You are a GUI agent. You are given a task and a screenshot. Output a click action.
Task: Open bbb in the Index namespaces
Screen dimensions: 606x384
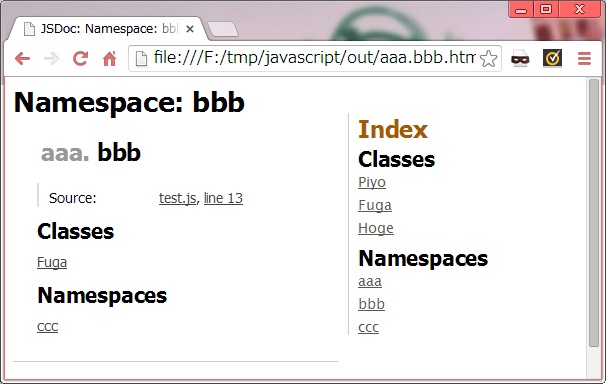(371, 304)
